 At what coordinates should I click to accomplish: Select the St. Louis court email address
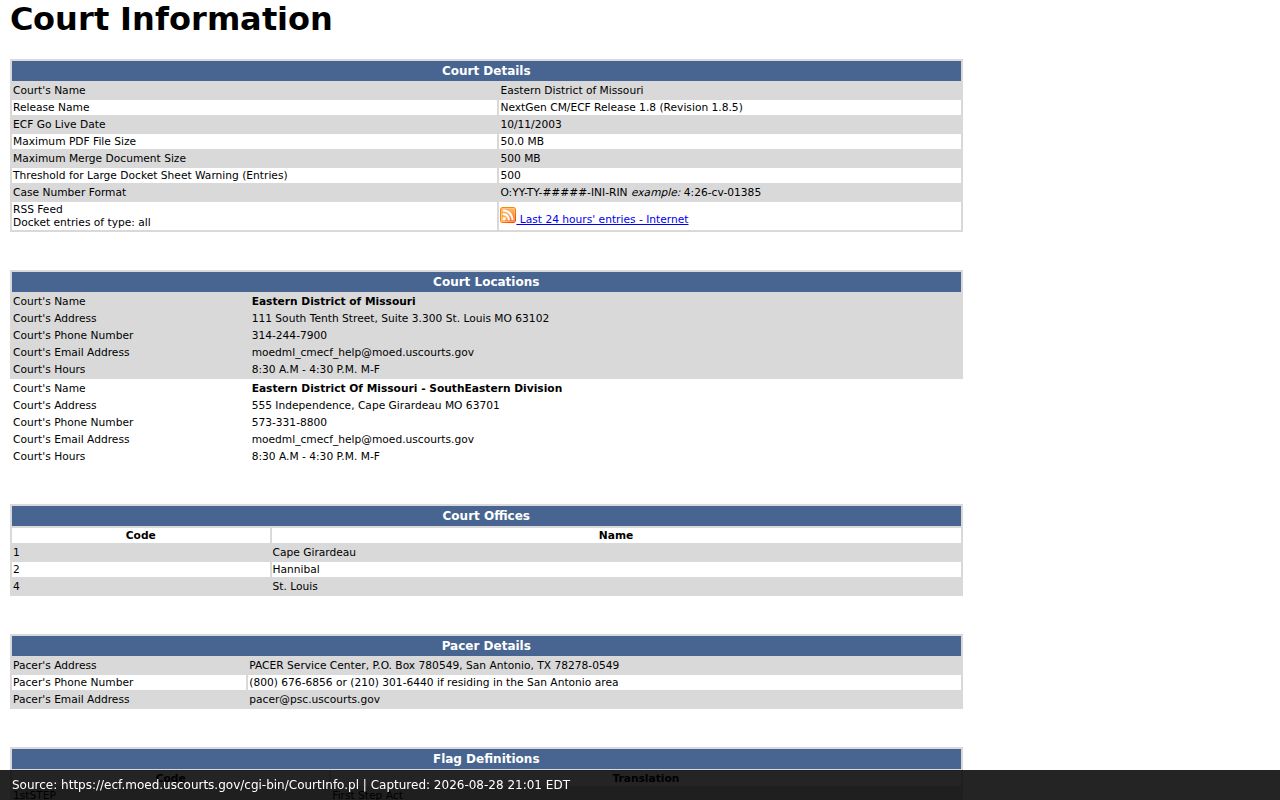click(363, 352)
